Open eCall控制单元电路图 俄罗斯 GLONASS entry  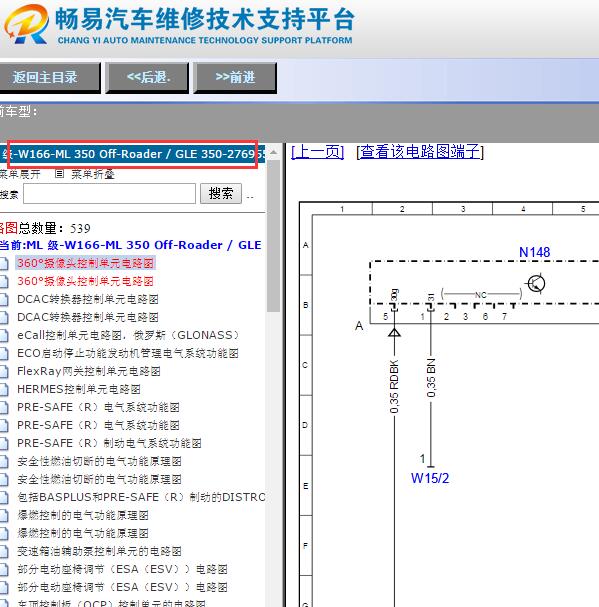(x=128, y=335)
